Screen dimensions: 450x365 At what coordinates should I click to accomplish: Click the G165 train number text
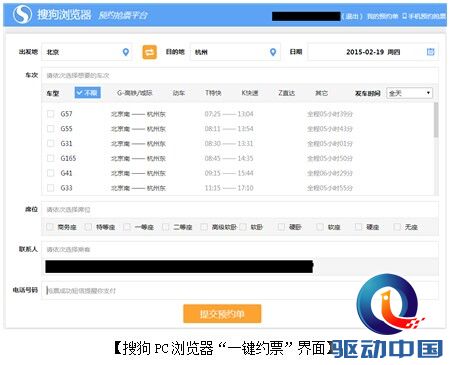[68, 158]
